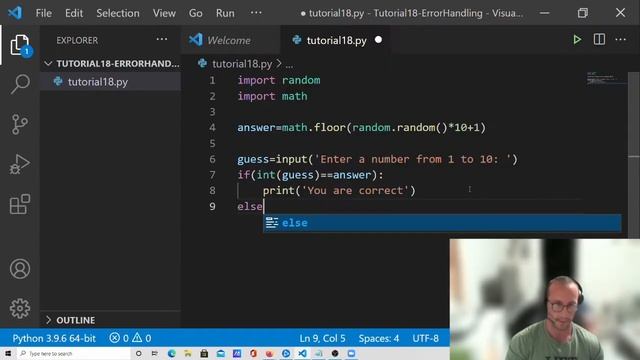Viewport: 640px width, 360px height.
Task: Click 'import random' on line 1
Action: coord(279,80)
